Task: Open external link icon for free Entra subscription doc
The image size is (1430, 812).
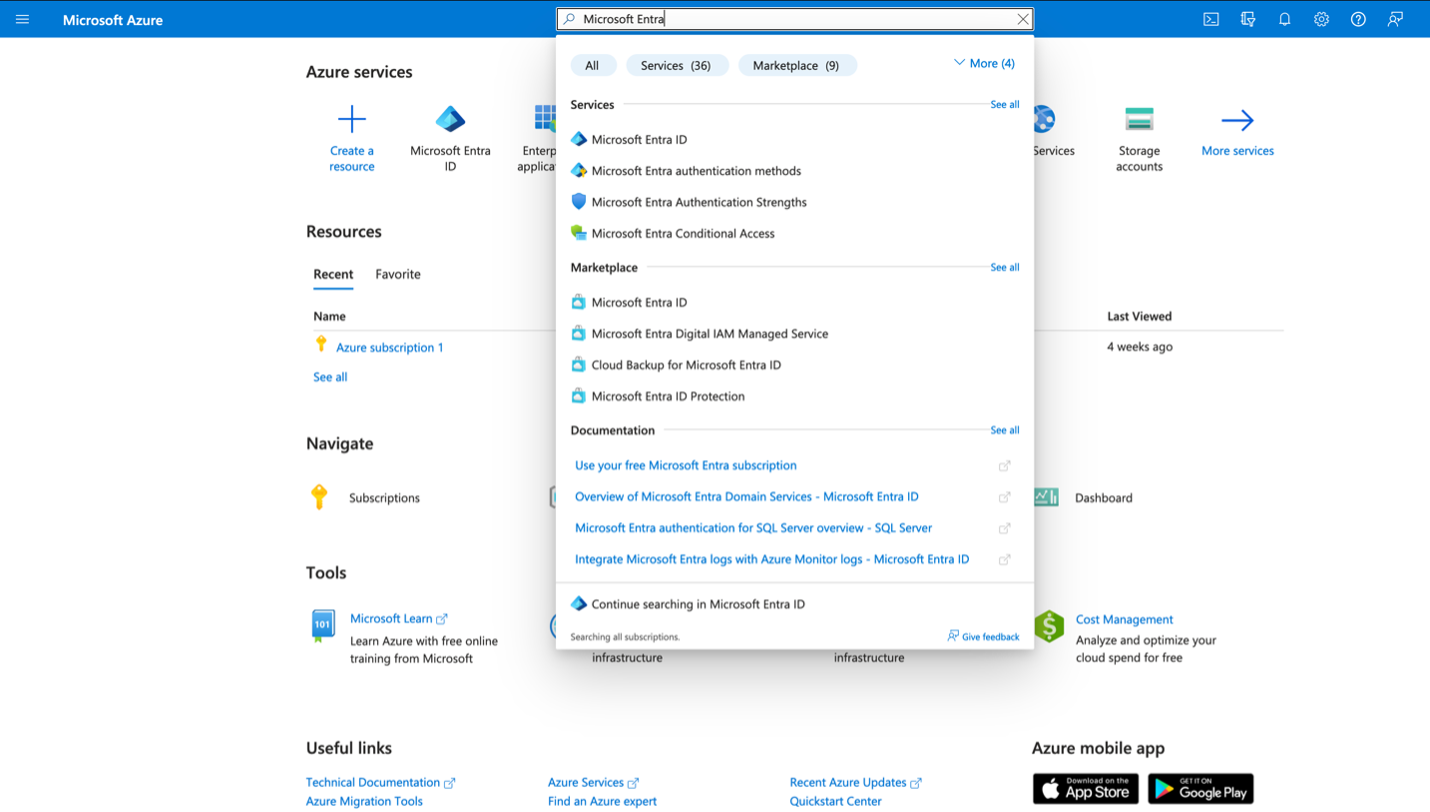Action: [1005, 466]
